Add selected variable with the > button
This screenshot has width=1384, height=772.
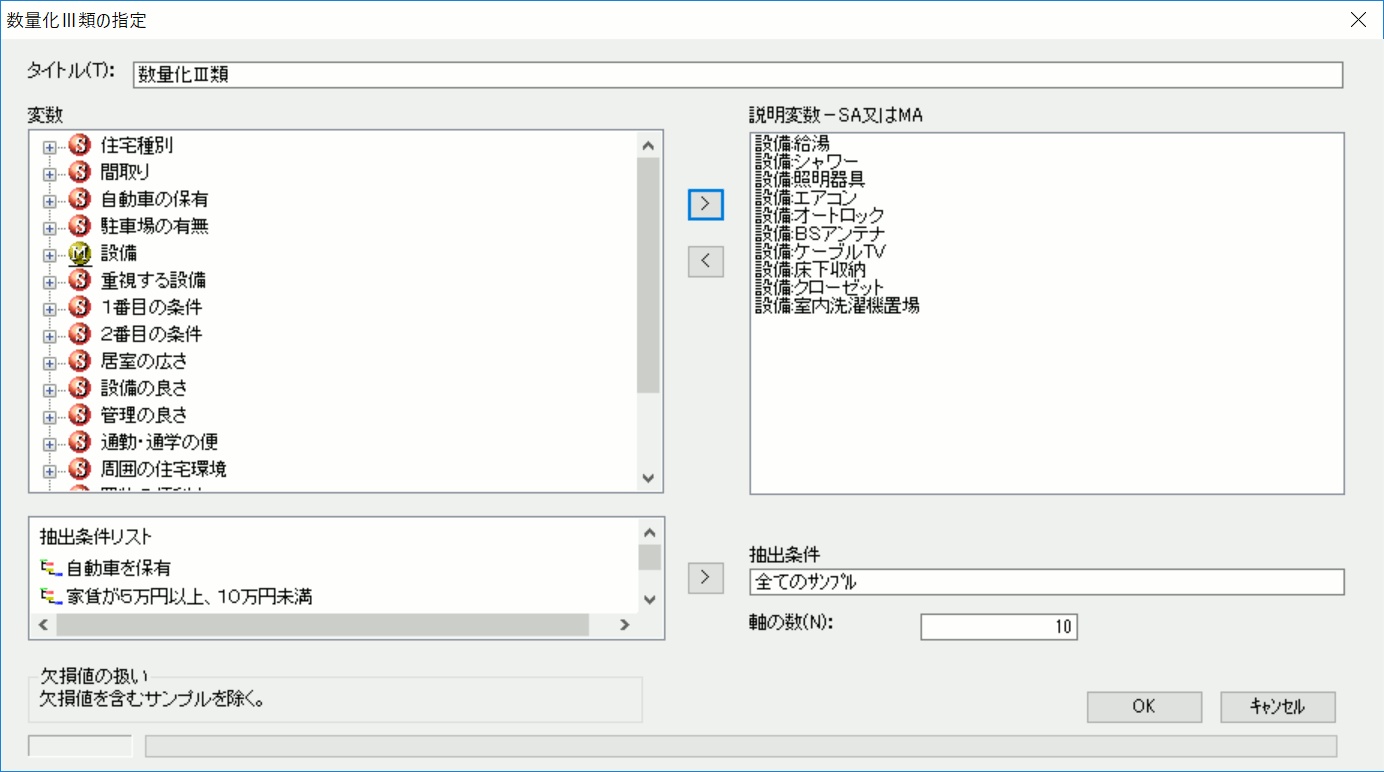pyautogui.click(x=706, y=204)
